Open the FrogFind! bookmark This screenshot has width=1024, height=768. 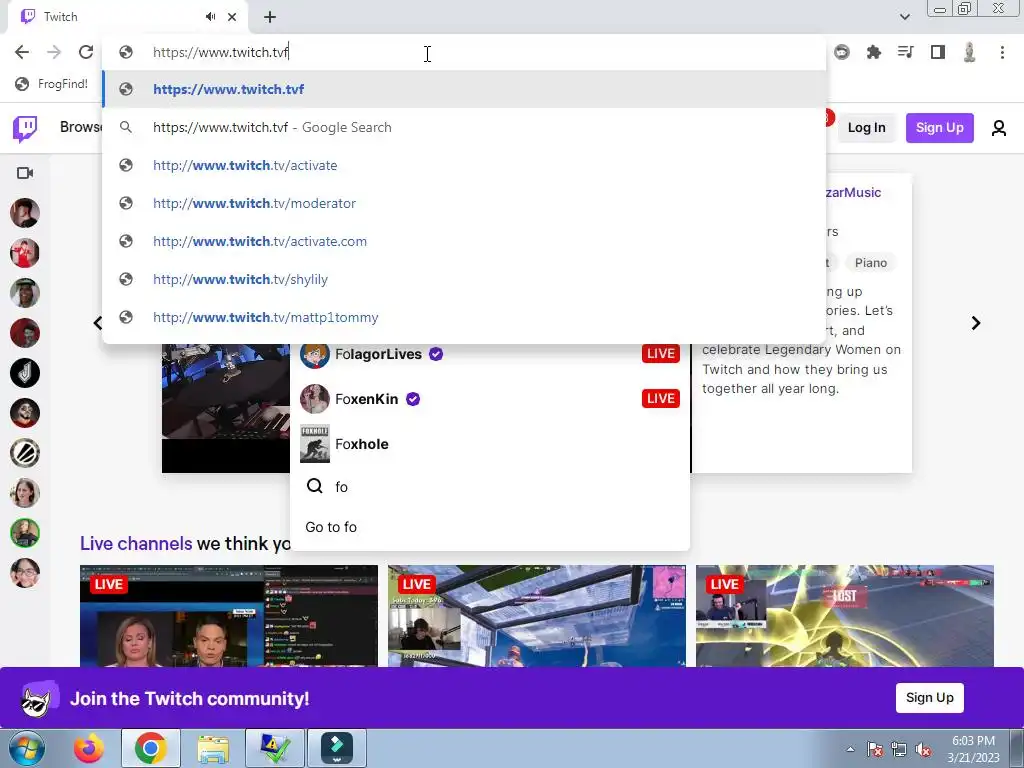52,84
